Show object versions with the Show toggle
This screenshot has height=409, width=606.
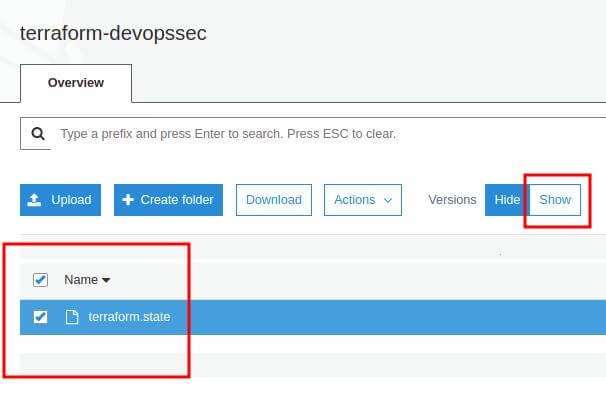tap(555, 200)
